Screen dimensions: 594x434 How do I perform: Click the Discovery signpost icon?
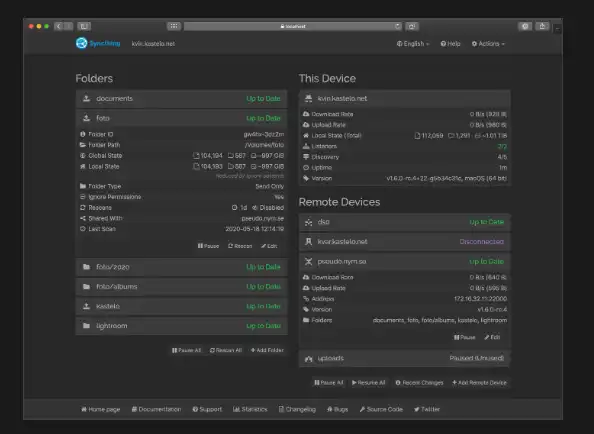tap(306, 157)
